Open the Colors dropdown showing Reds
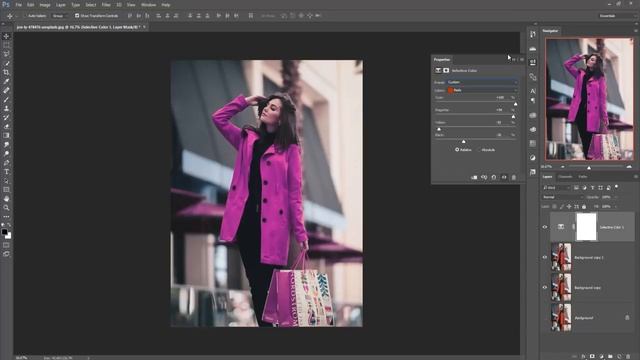640x360 pixels. click(482, 90)
